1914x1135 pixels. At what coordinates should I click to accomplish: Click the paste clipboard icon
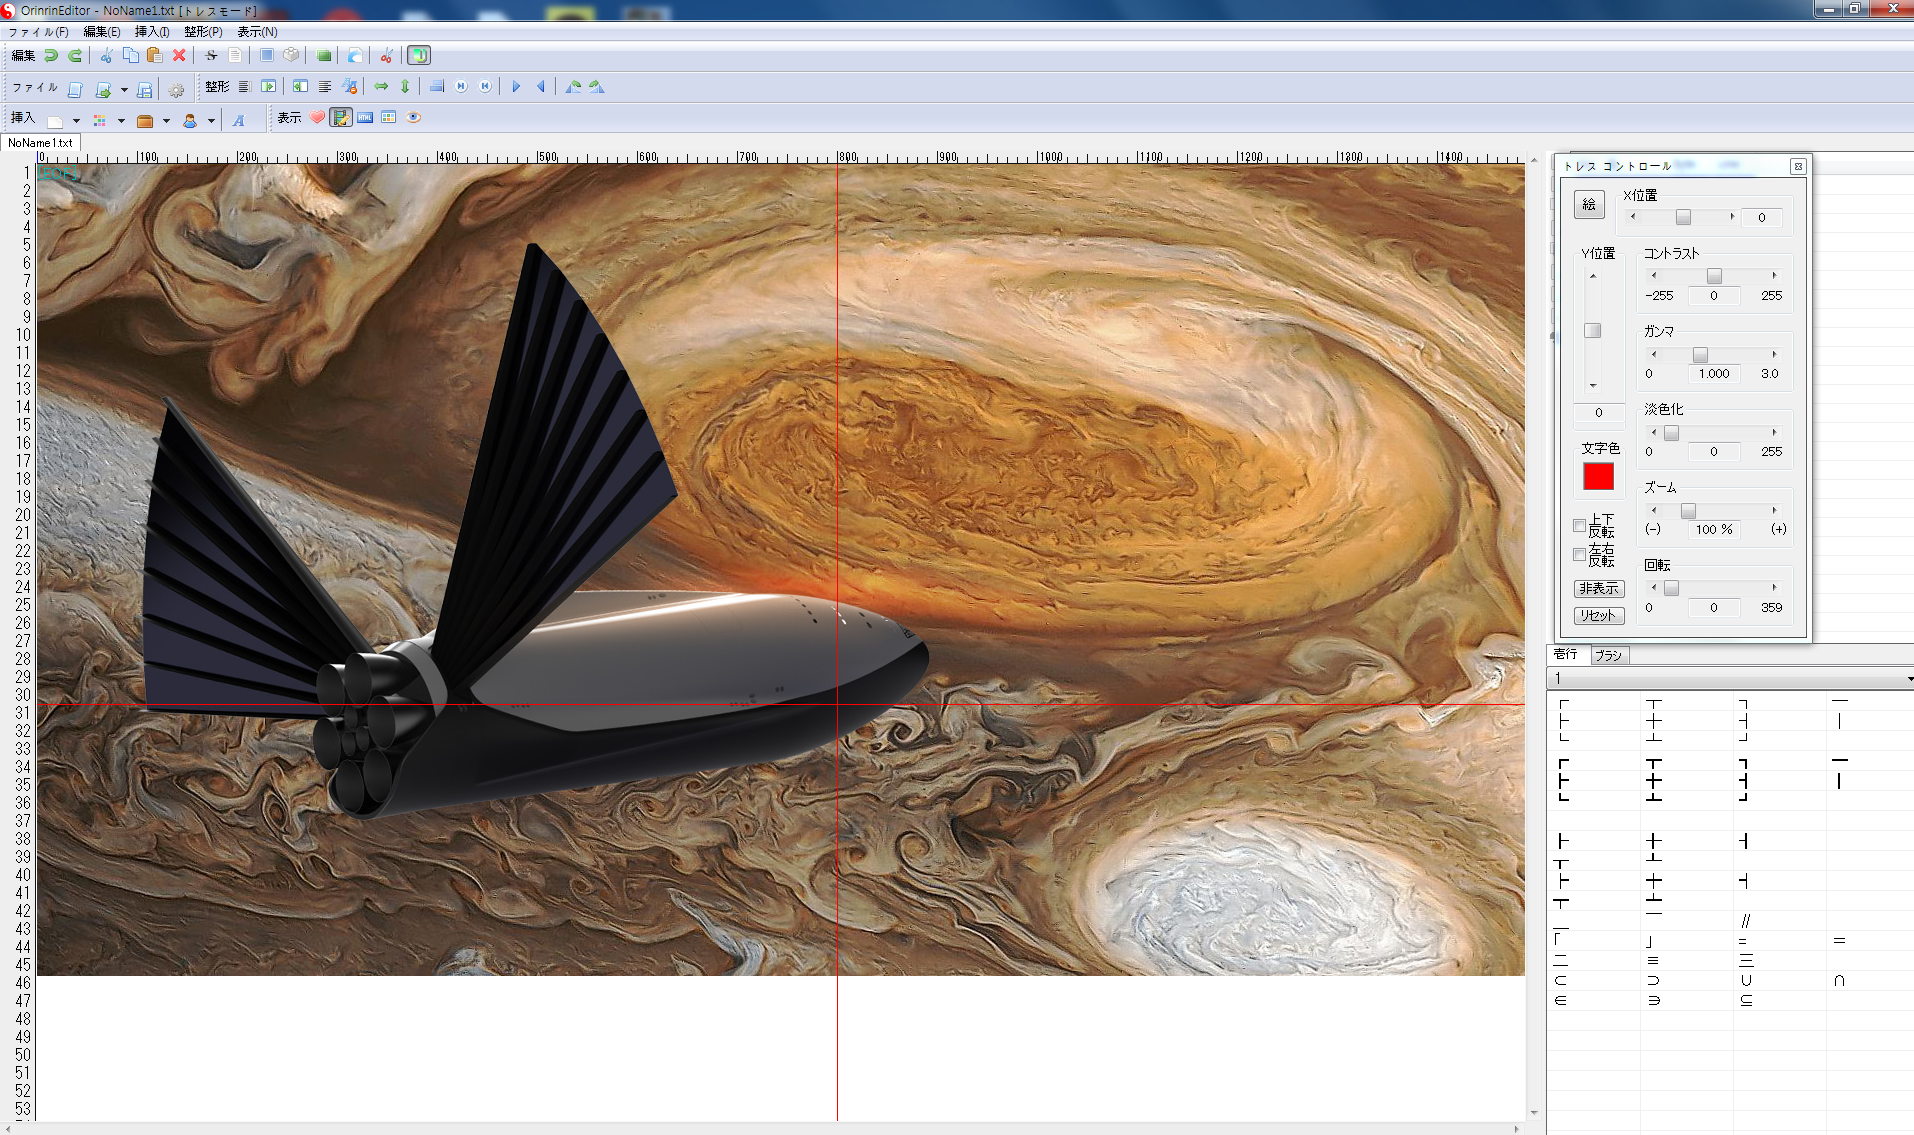tap(154, 56)
